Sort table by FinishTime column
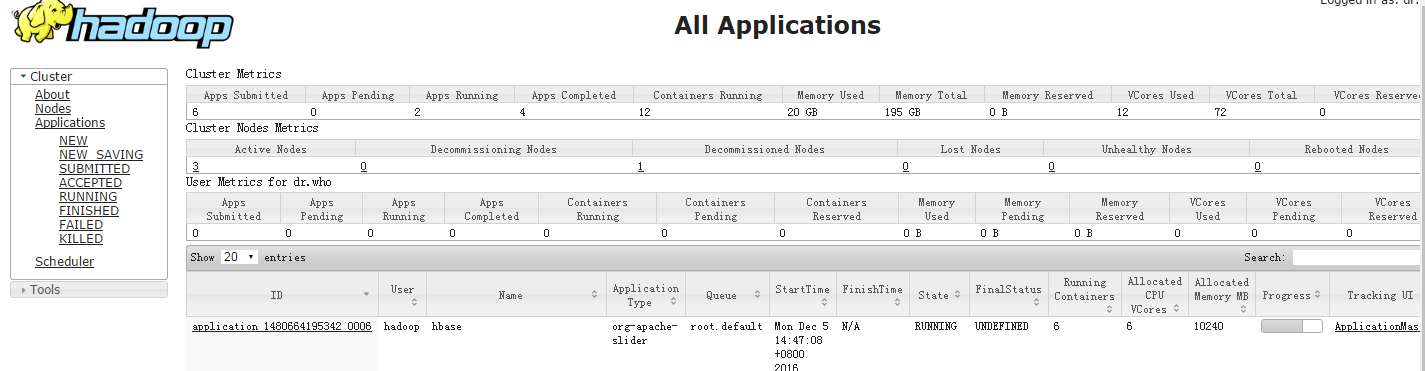The height and width of the screenshot is (371, 1425). 872,295
